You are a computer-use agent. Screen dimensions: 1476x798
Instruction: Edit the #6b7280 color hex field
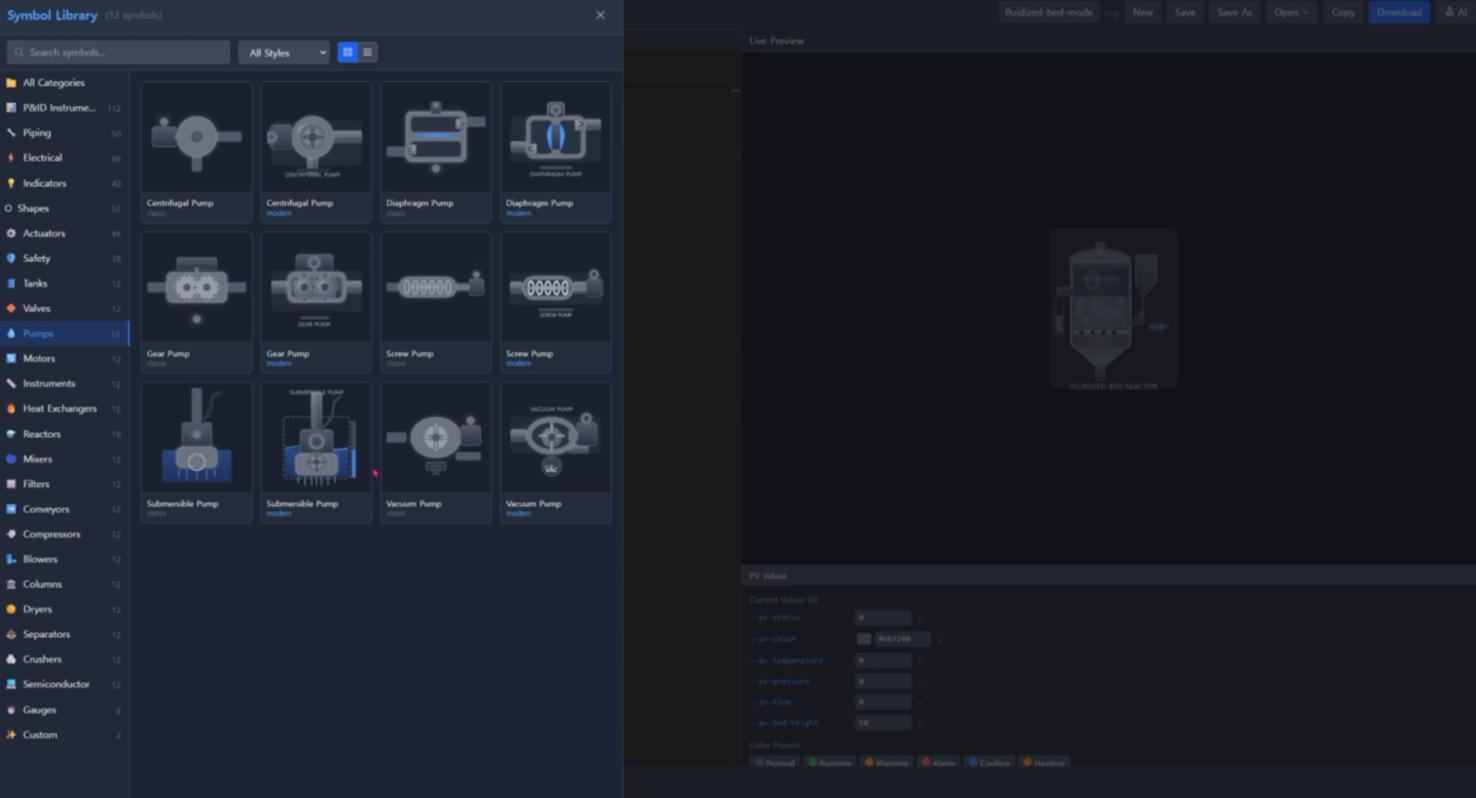tap(902, 639)
